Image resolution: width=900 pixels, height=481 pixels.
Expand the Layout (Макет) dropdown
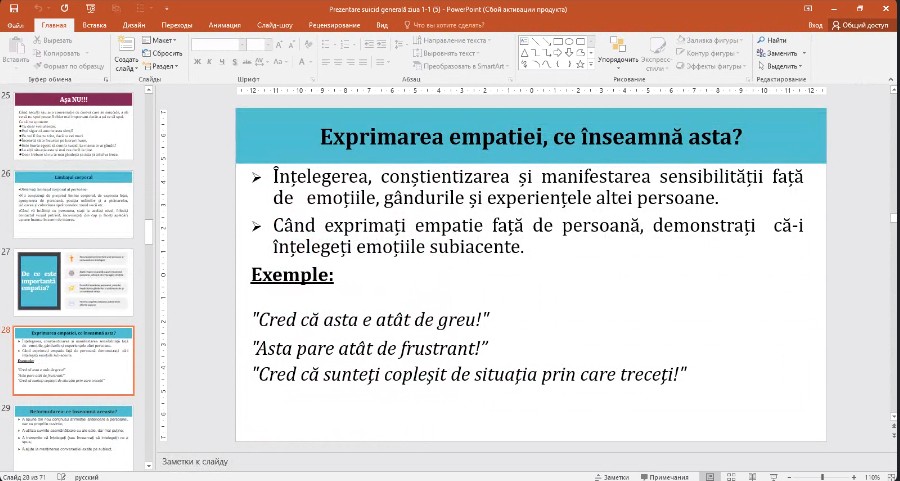pyautogui.click(x=163, y=40)
